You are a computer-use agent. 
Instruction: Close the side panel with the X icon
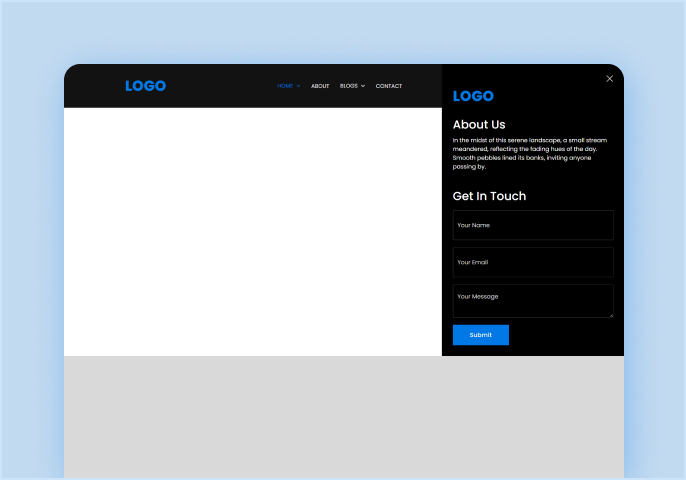(x=609, y=79)
